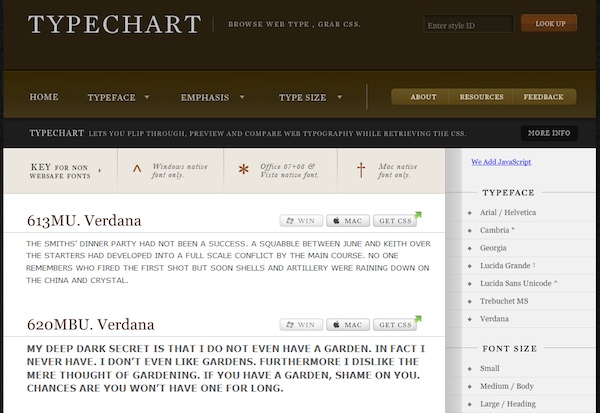Viewport: 600px width, 413px height.
Task: Click the Office/Vista asterisk key symbol
Action: tap(242, 170)
